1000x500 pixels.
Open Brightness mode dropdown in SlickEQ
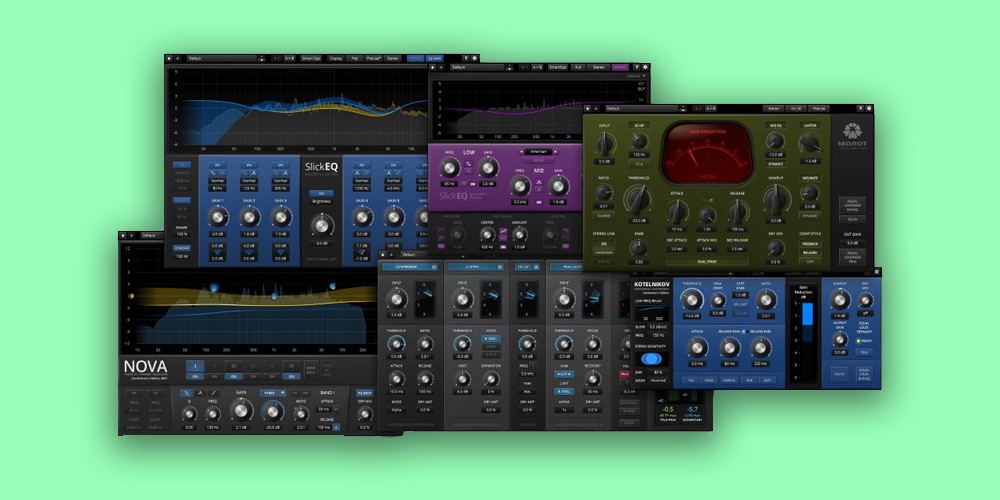321,202
